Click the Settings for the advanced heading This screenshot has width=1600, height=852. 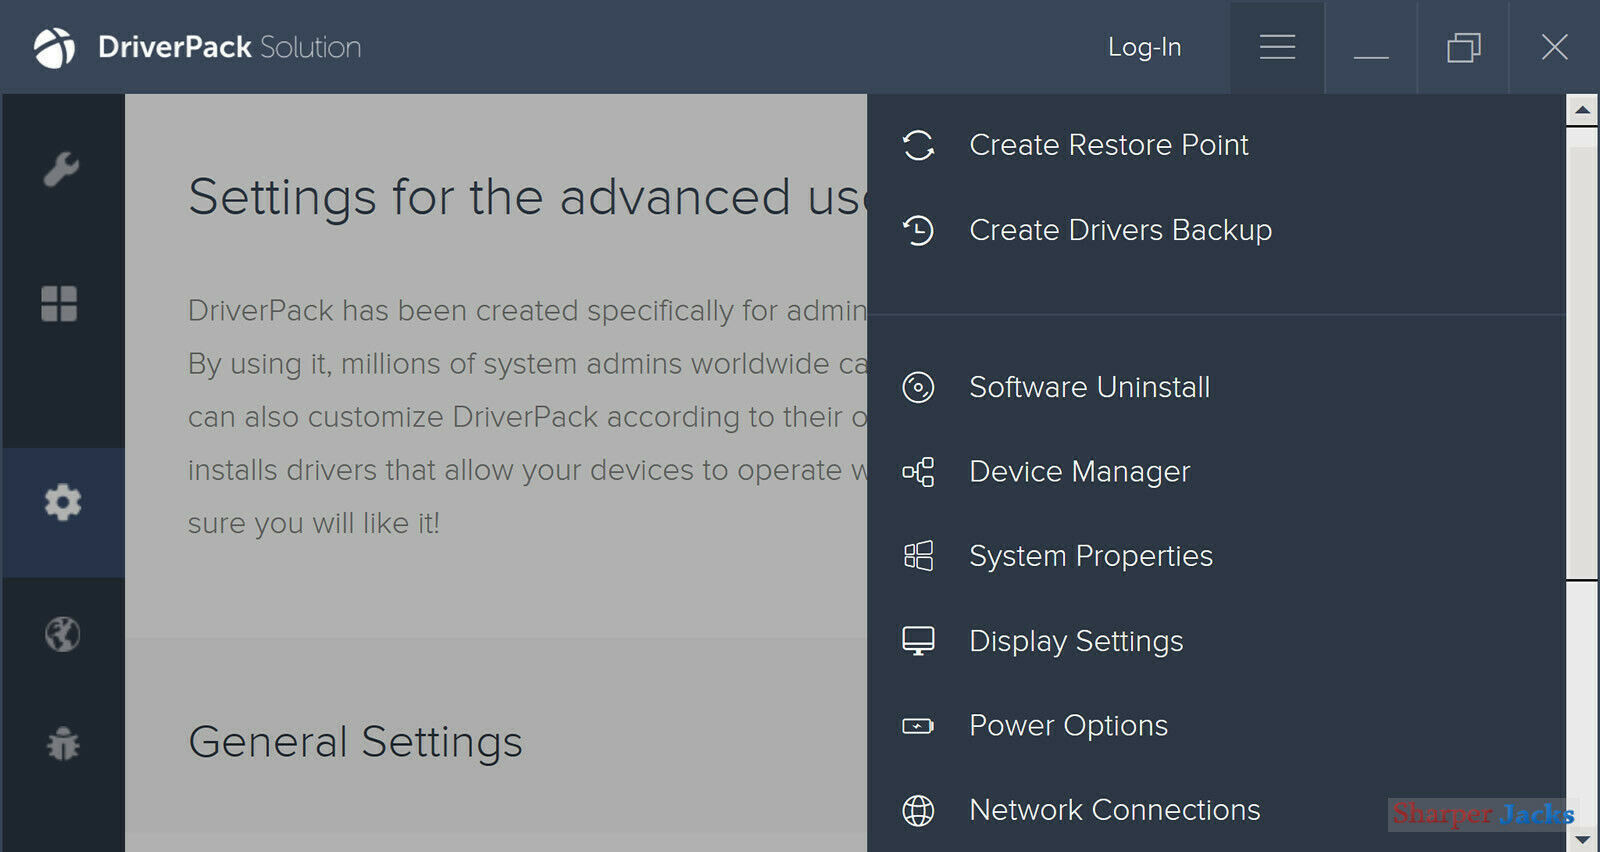coord(527,197)
